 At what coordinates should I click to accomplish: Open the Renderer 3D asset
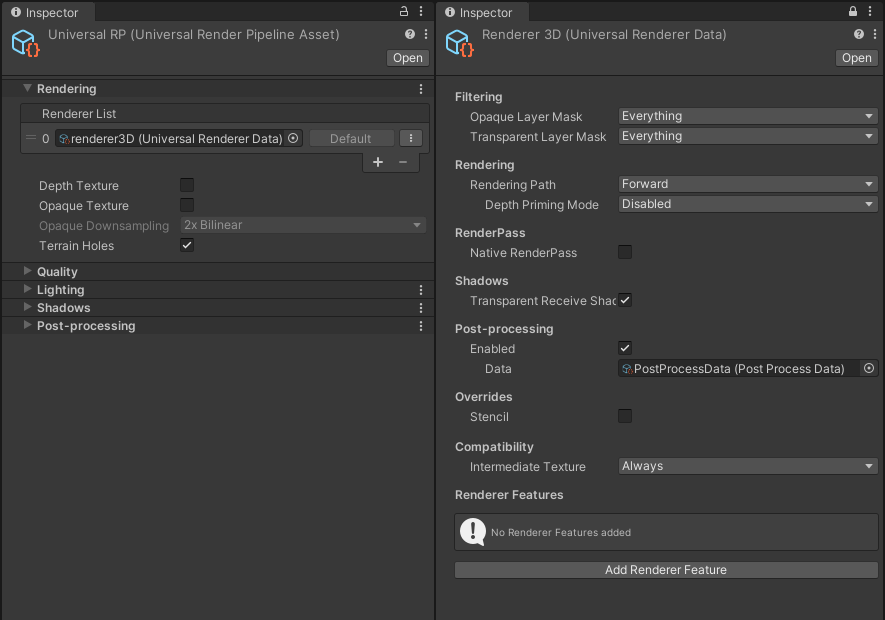coord(857,58)
